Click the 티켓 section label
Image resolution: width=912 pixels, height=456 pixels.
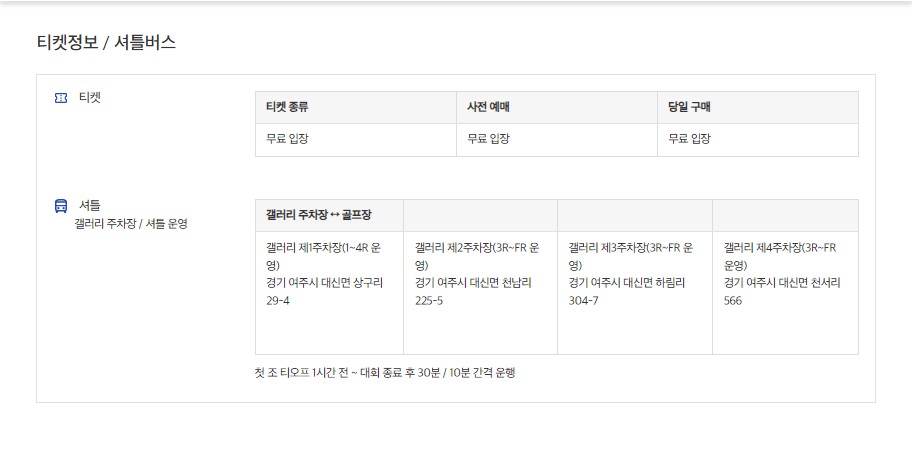(90, 98)
